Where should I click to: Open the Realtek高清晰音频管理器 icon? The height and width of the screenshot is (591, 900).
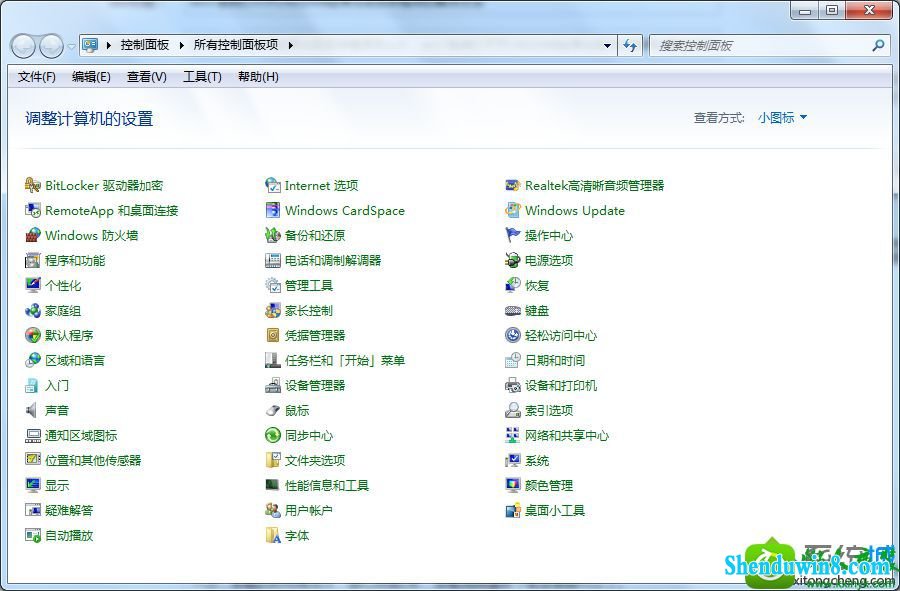(513, 185)
